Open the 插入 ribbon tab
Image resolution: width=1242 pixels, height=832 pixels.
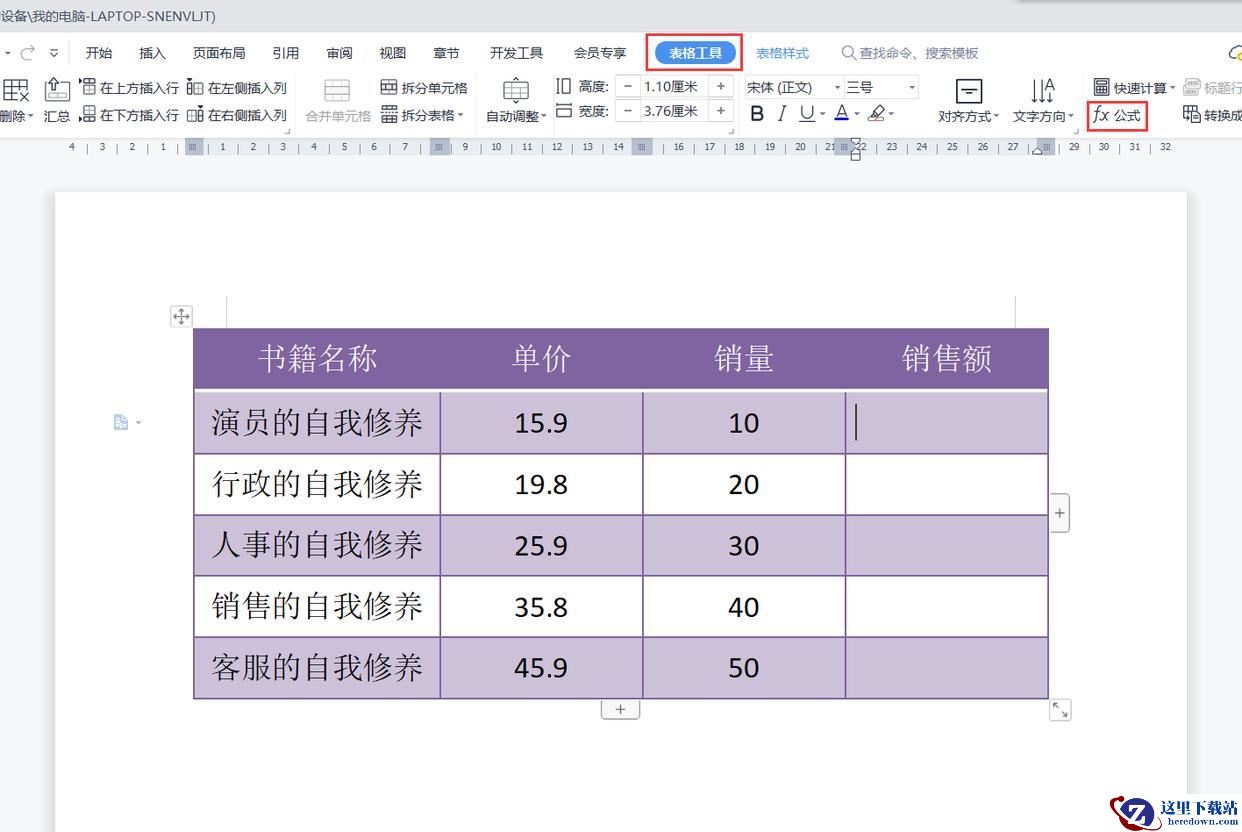pyautogui.click(x=152, y=53)
